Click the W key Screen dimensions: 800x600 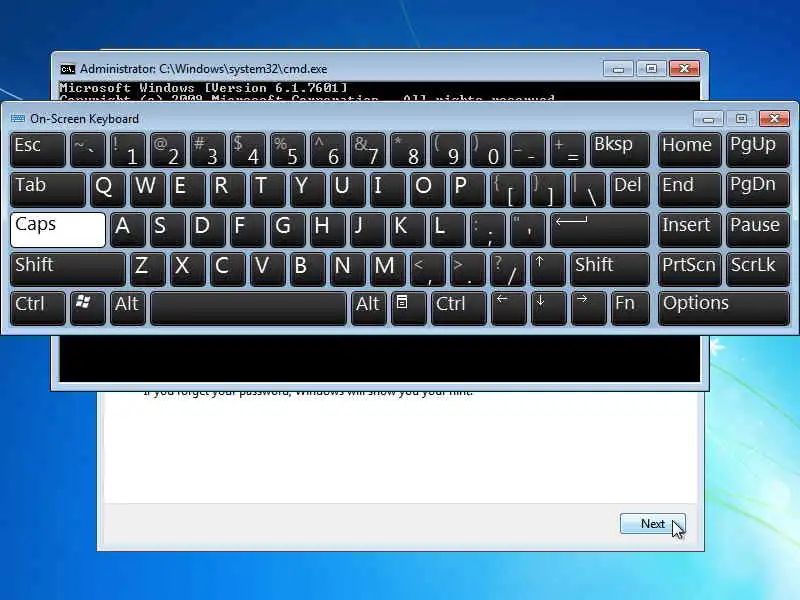(x=147, y=189)
